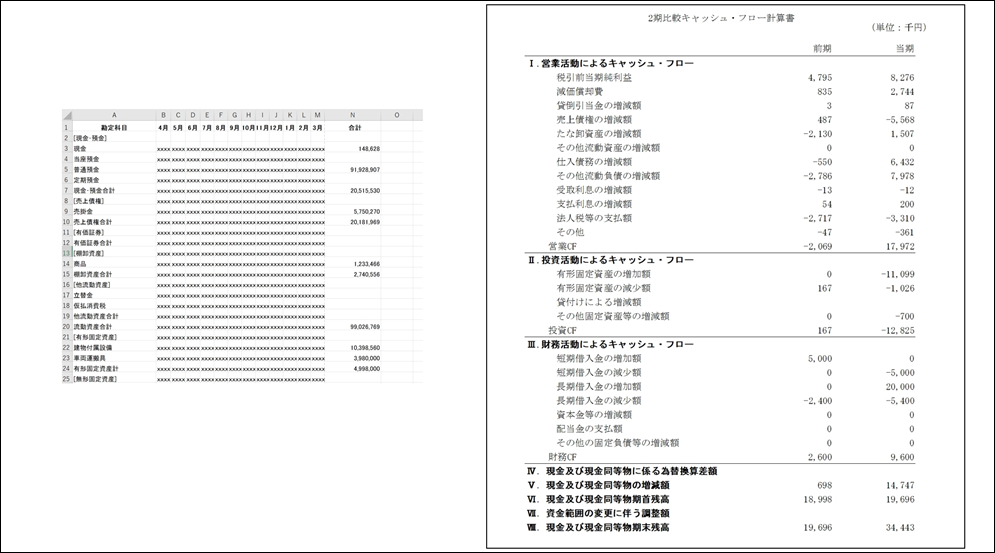The height and width of the screenshot is (553, 995).
Task: Click the total value 91,928,907
Action: [x=365, y=170]
